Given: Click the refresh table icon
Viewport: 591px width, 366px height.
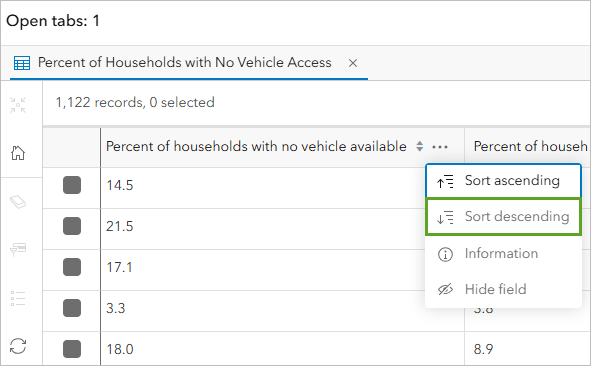Looking at the screenshot, I should pos(18,346).
